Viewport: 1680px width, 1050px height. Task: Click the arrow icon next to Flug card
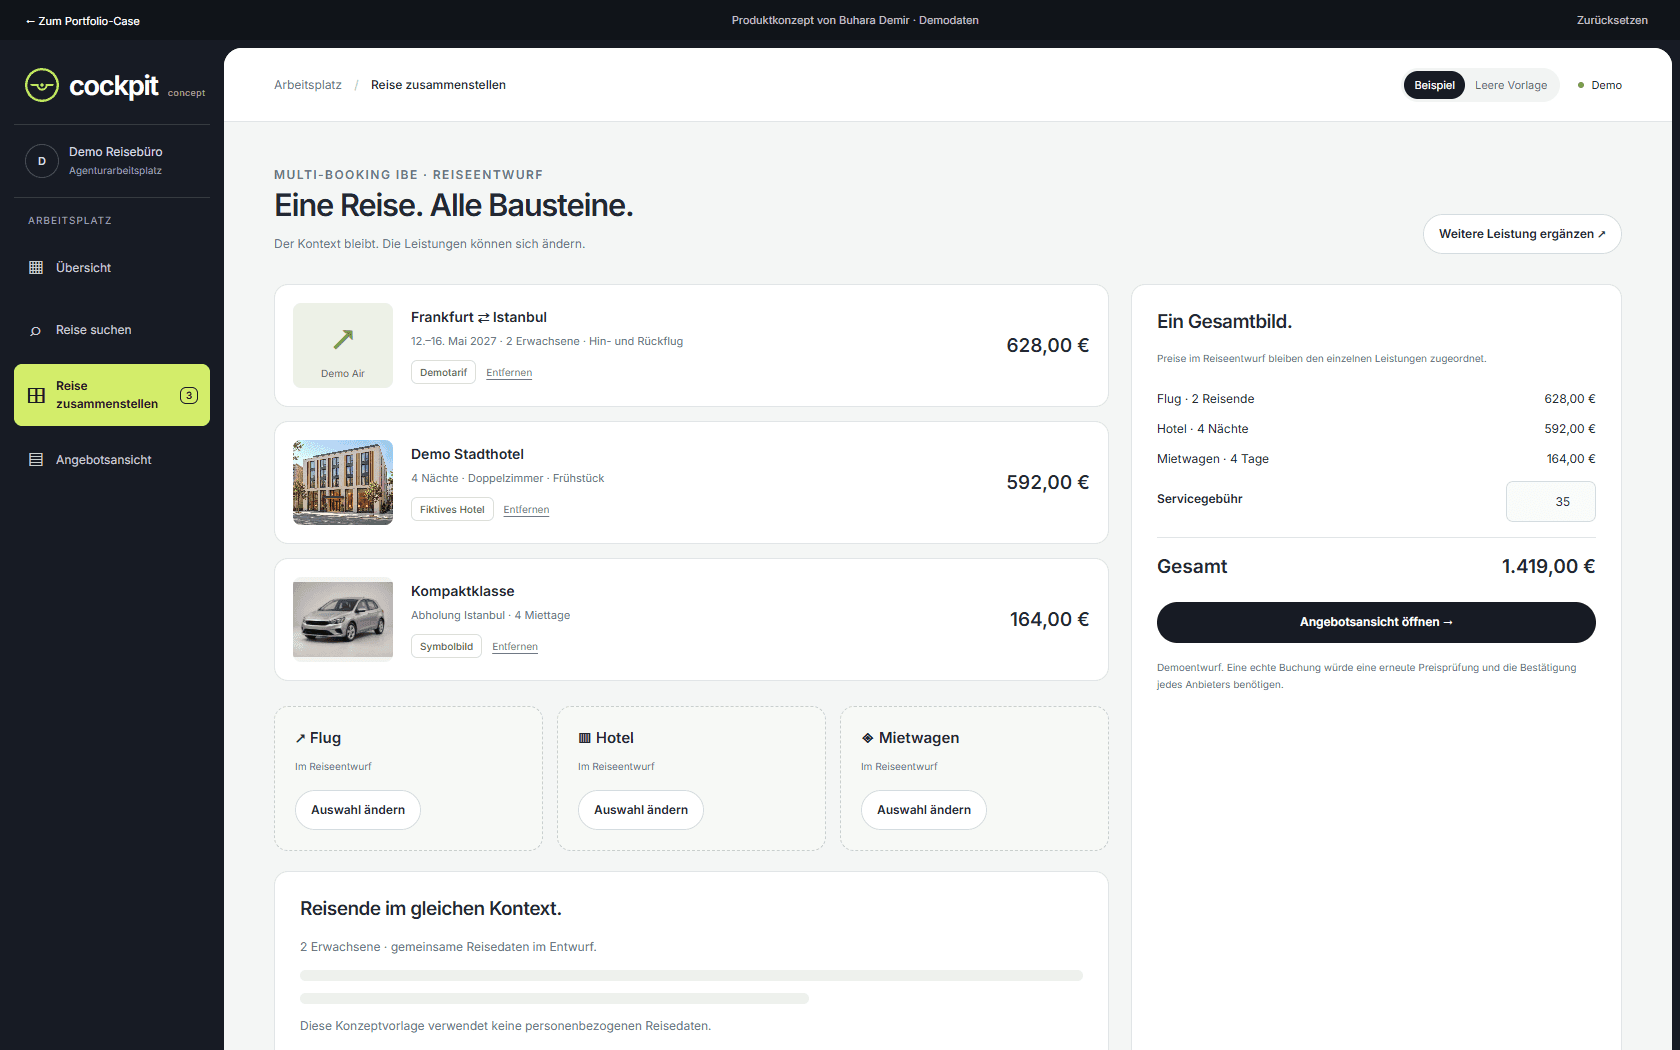tap(300, 738)
